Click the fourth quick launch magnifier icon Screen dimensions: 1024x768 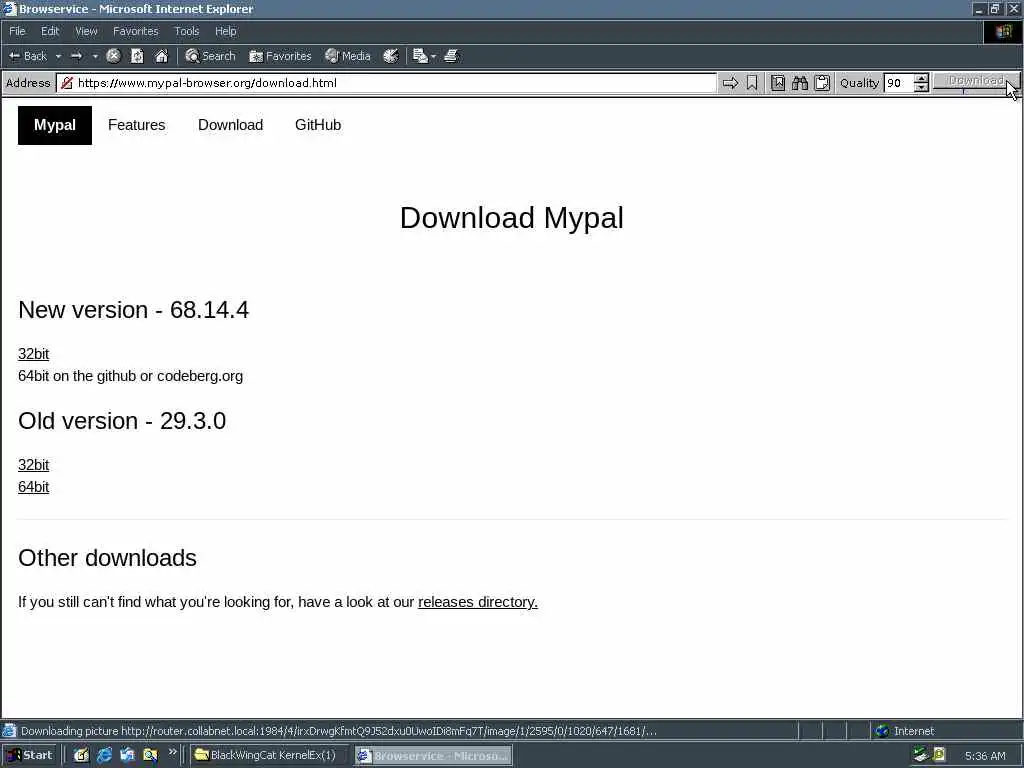tap(150, 756)
